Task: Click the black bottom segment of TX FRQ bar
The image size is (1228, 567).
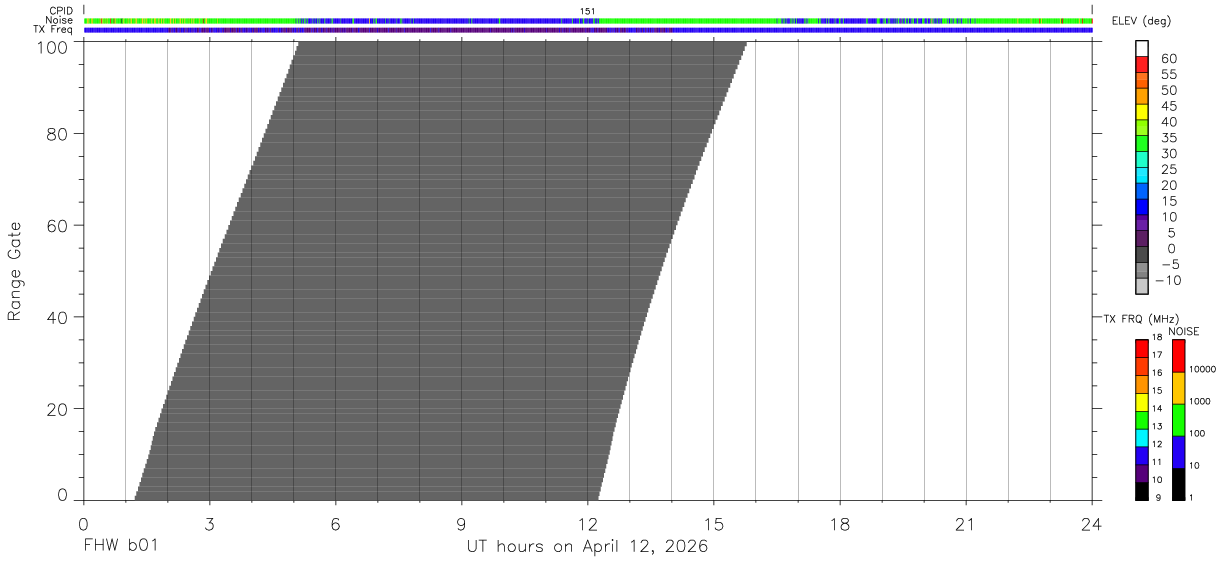Action: 1142,492
